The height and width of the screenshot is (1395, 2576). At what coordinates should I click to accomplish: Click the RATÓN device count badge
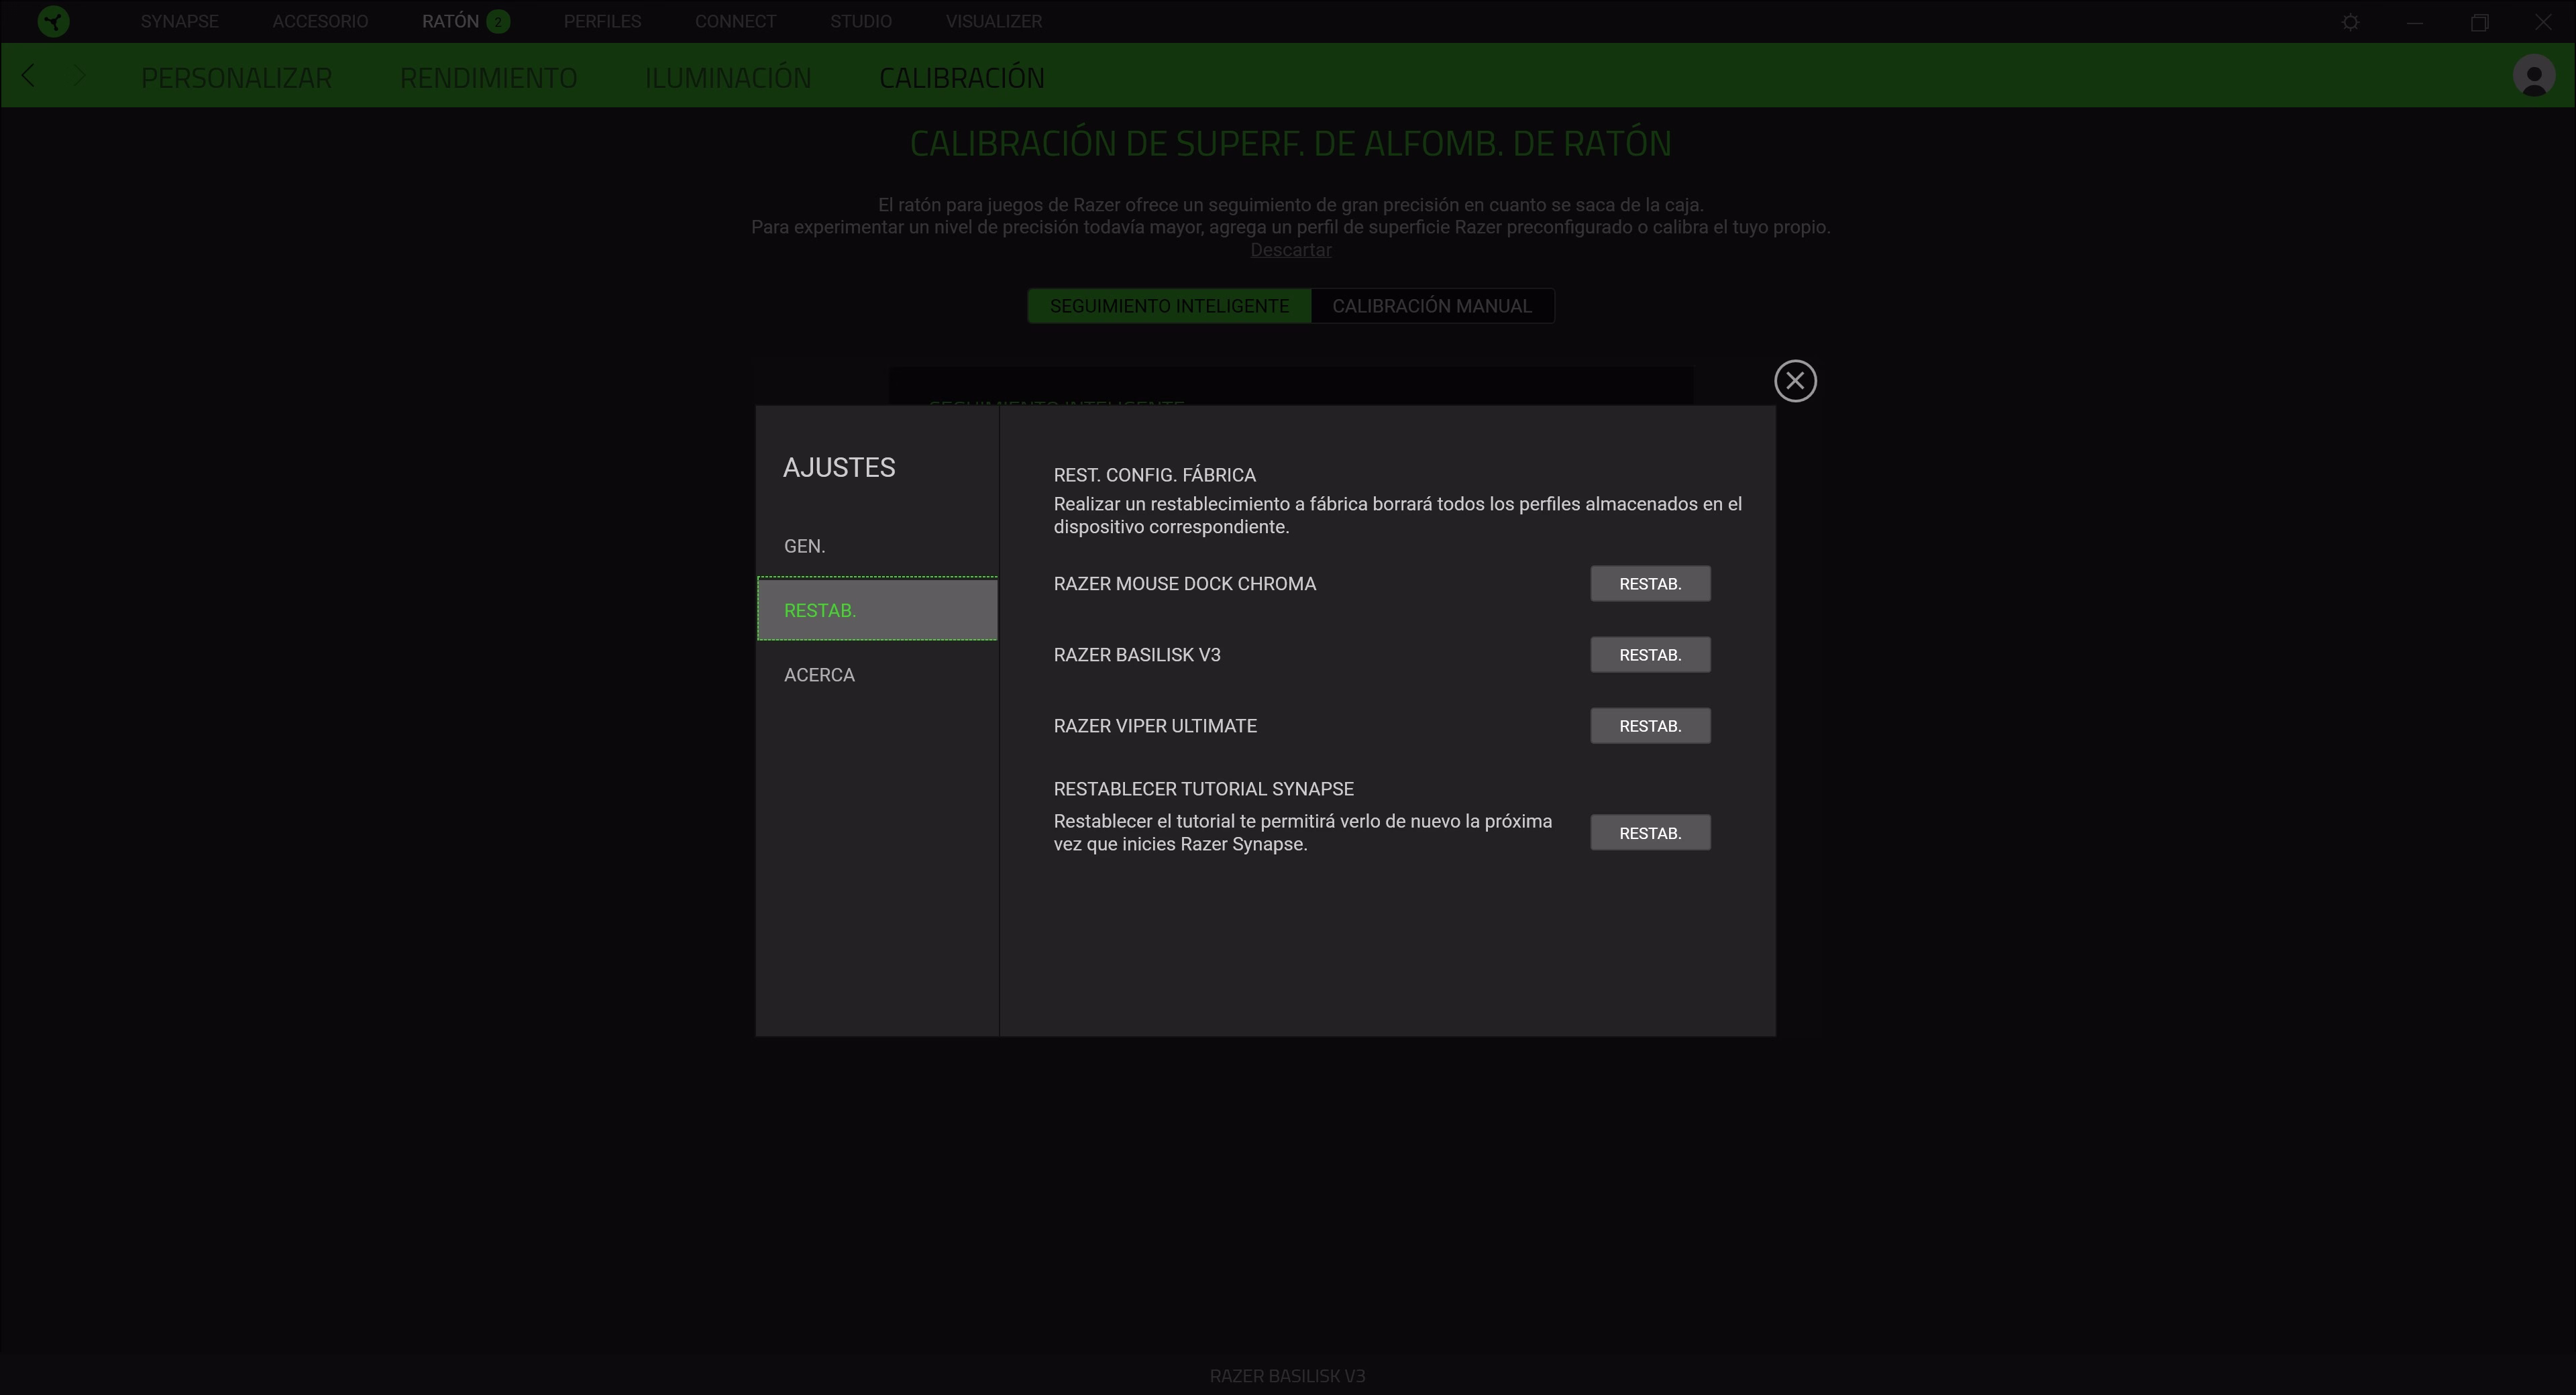coord(498,21)
